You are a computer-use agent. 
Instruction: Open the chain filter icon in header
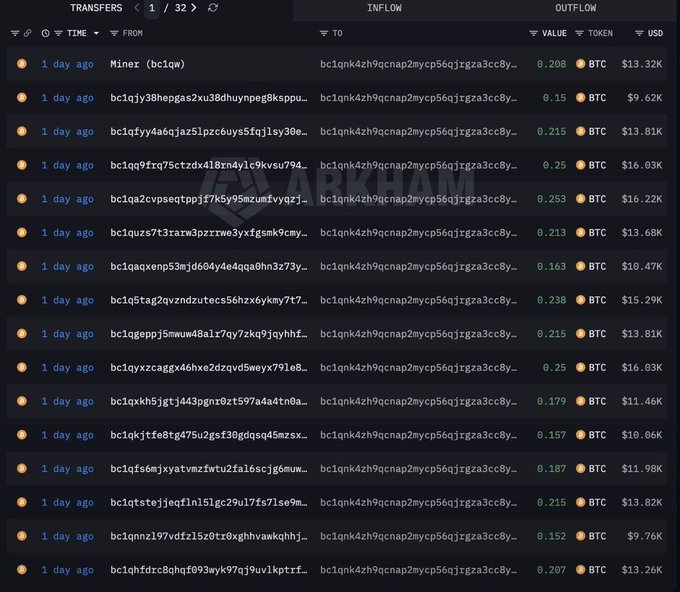tap(15, 33)
